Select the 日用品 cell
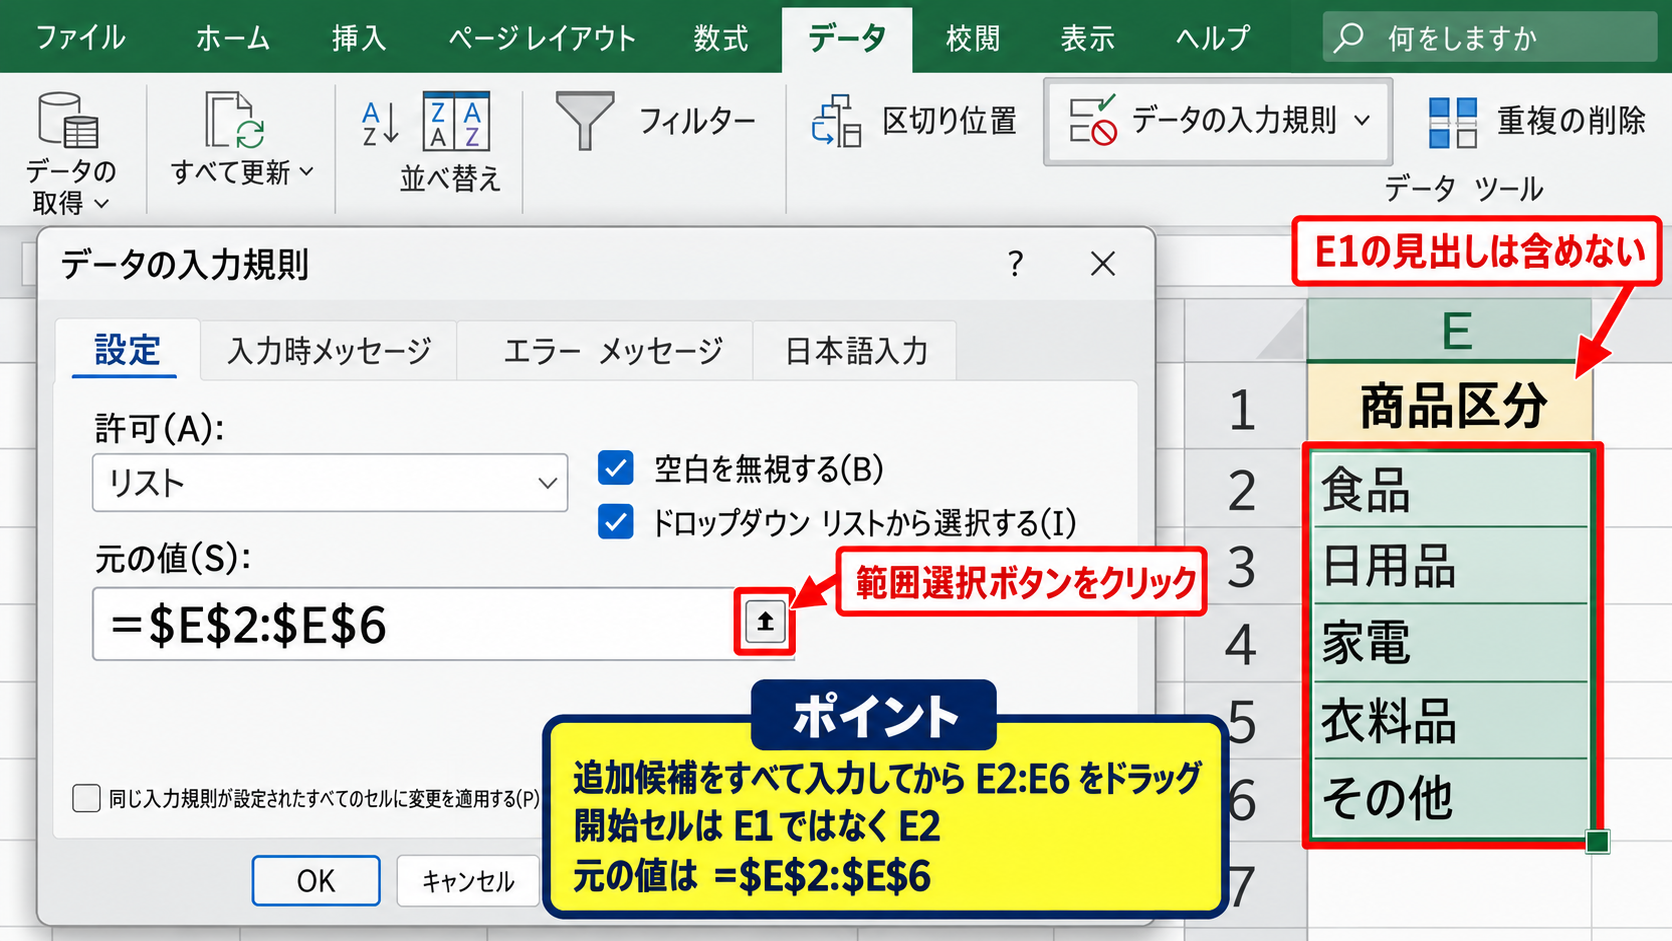The width and height of the screenshot is (1672, 941). pos(1449,565)
